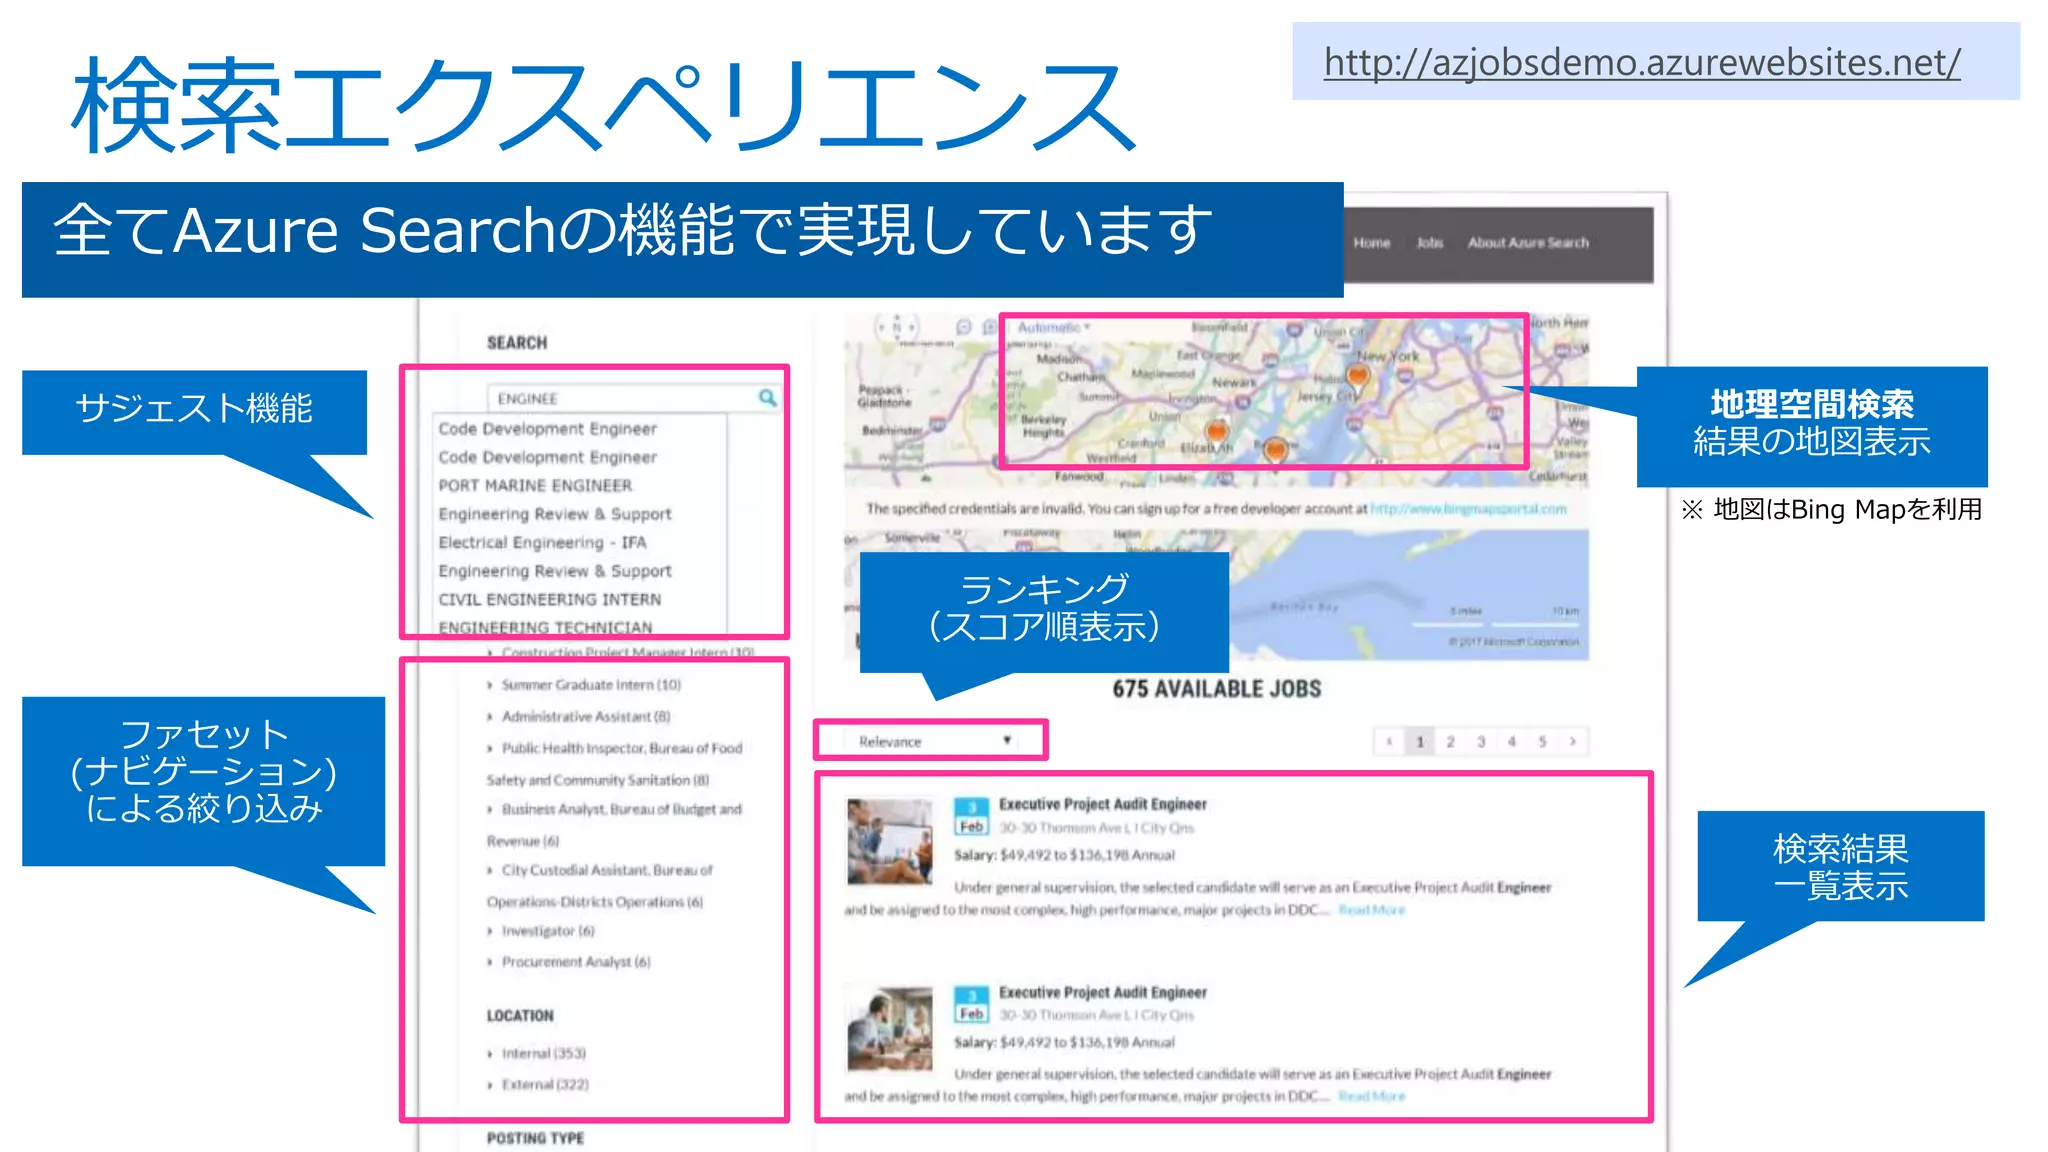Click first job result thumbnail photo

[890, 841]
